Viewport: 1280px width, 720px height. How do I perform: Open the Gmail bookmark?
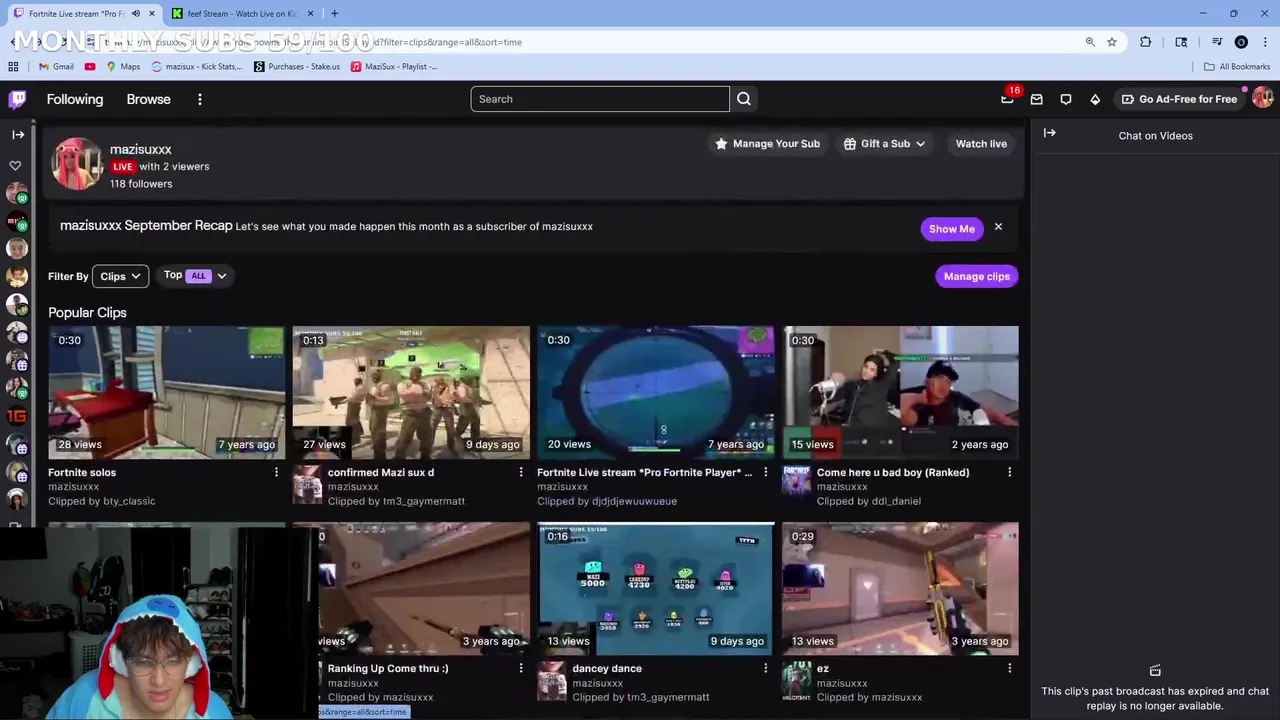coord(56,67)
